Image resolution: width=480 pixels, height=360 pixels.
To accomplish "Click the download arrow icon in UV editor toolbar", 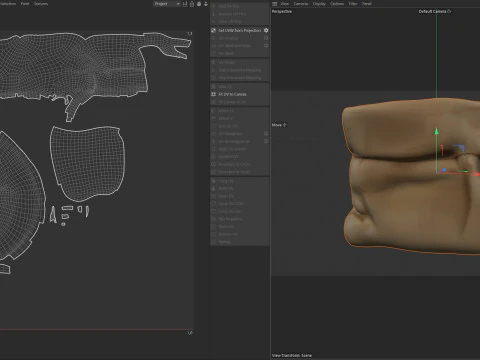I will point(206,4).
